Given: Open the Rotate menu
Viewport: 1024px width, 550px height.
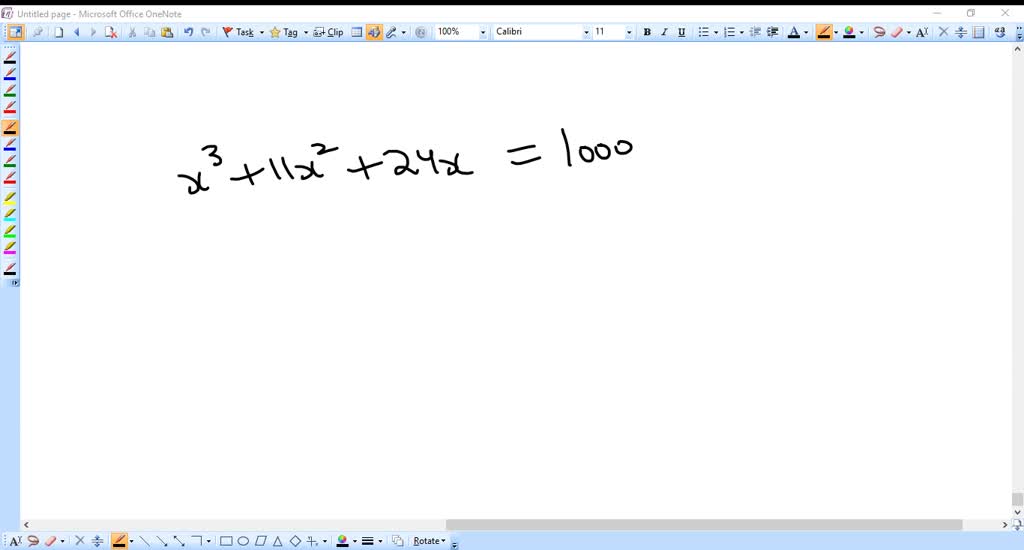Looking at the screenshot, I should coord(429,541).
